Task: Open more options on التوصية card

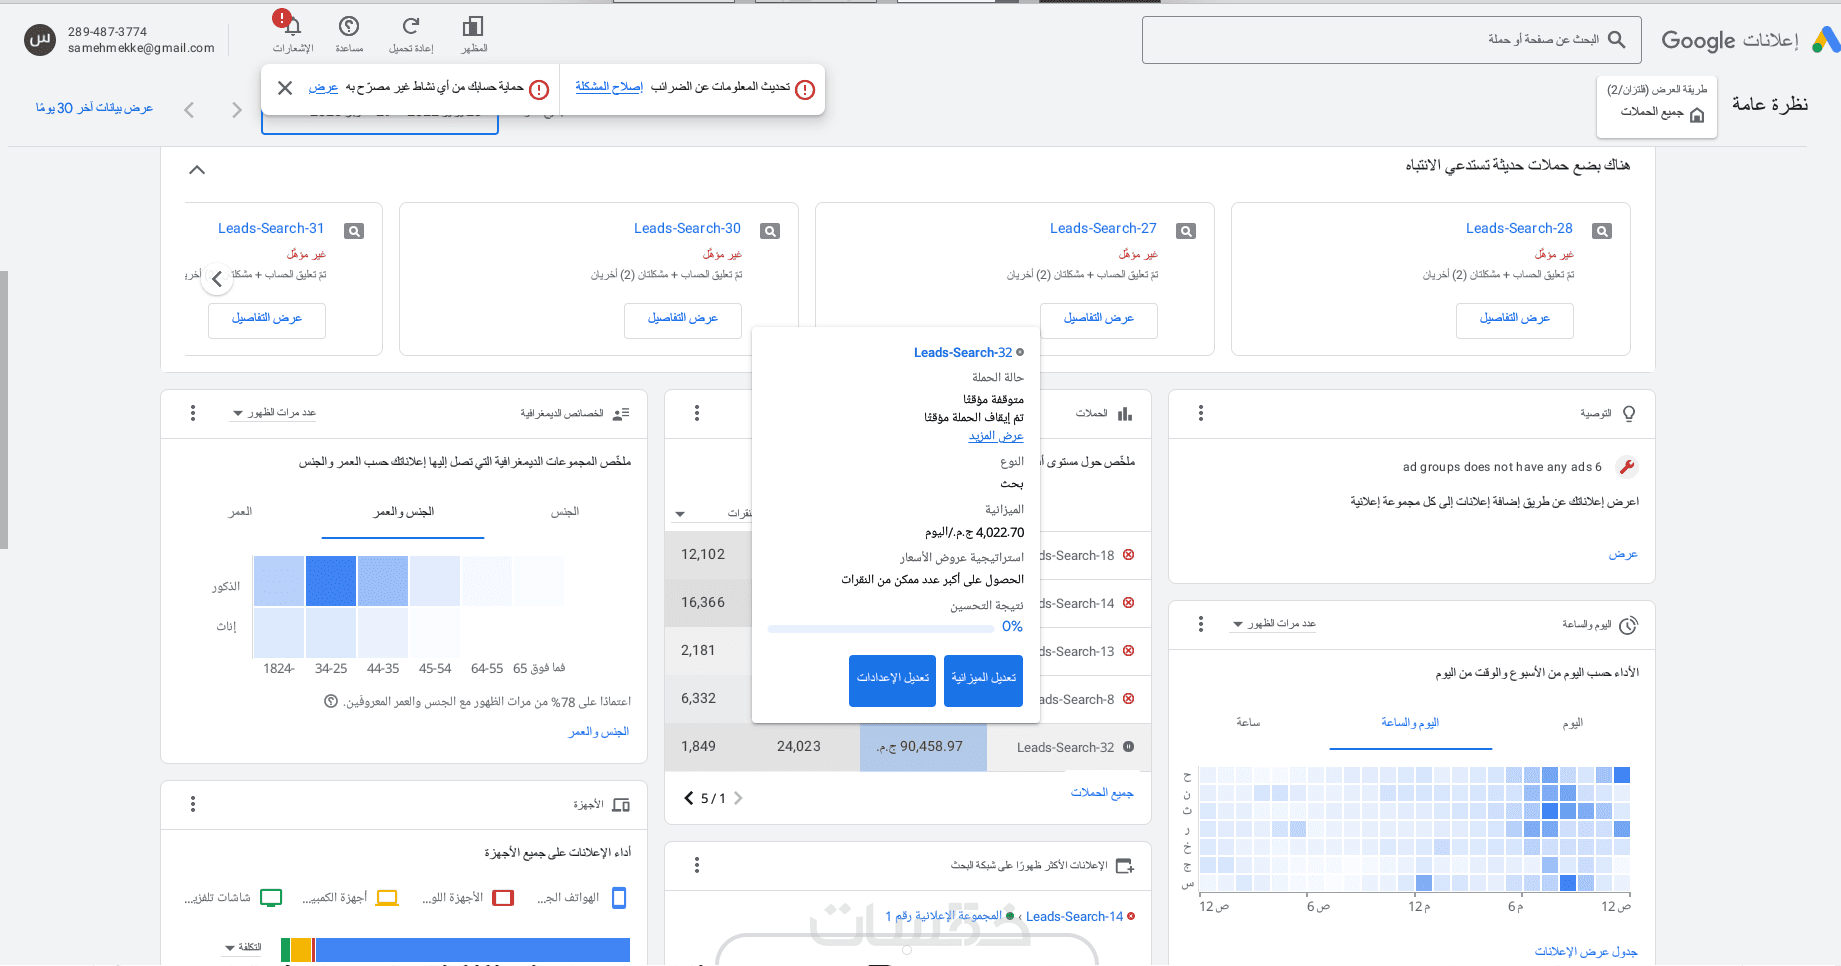Action: tap(1201, 413)
